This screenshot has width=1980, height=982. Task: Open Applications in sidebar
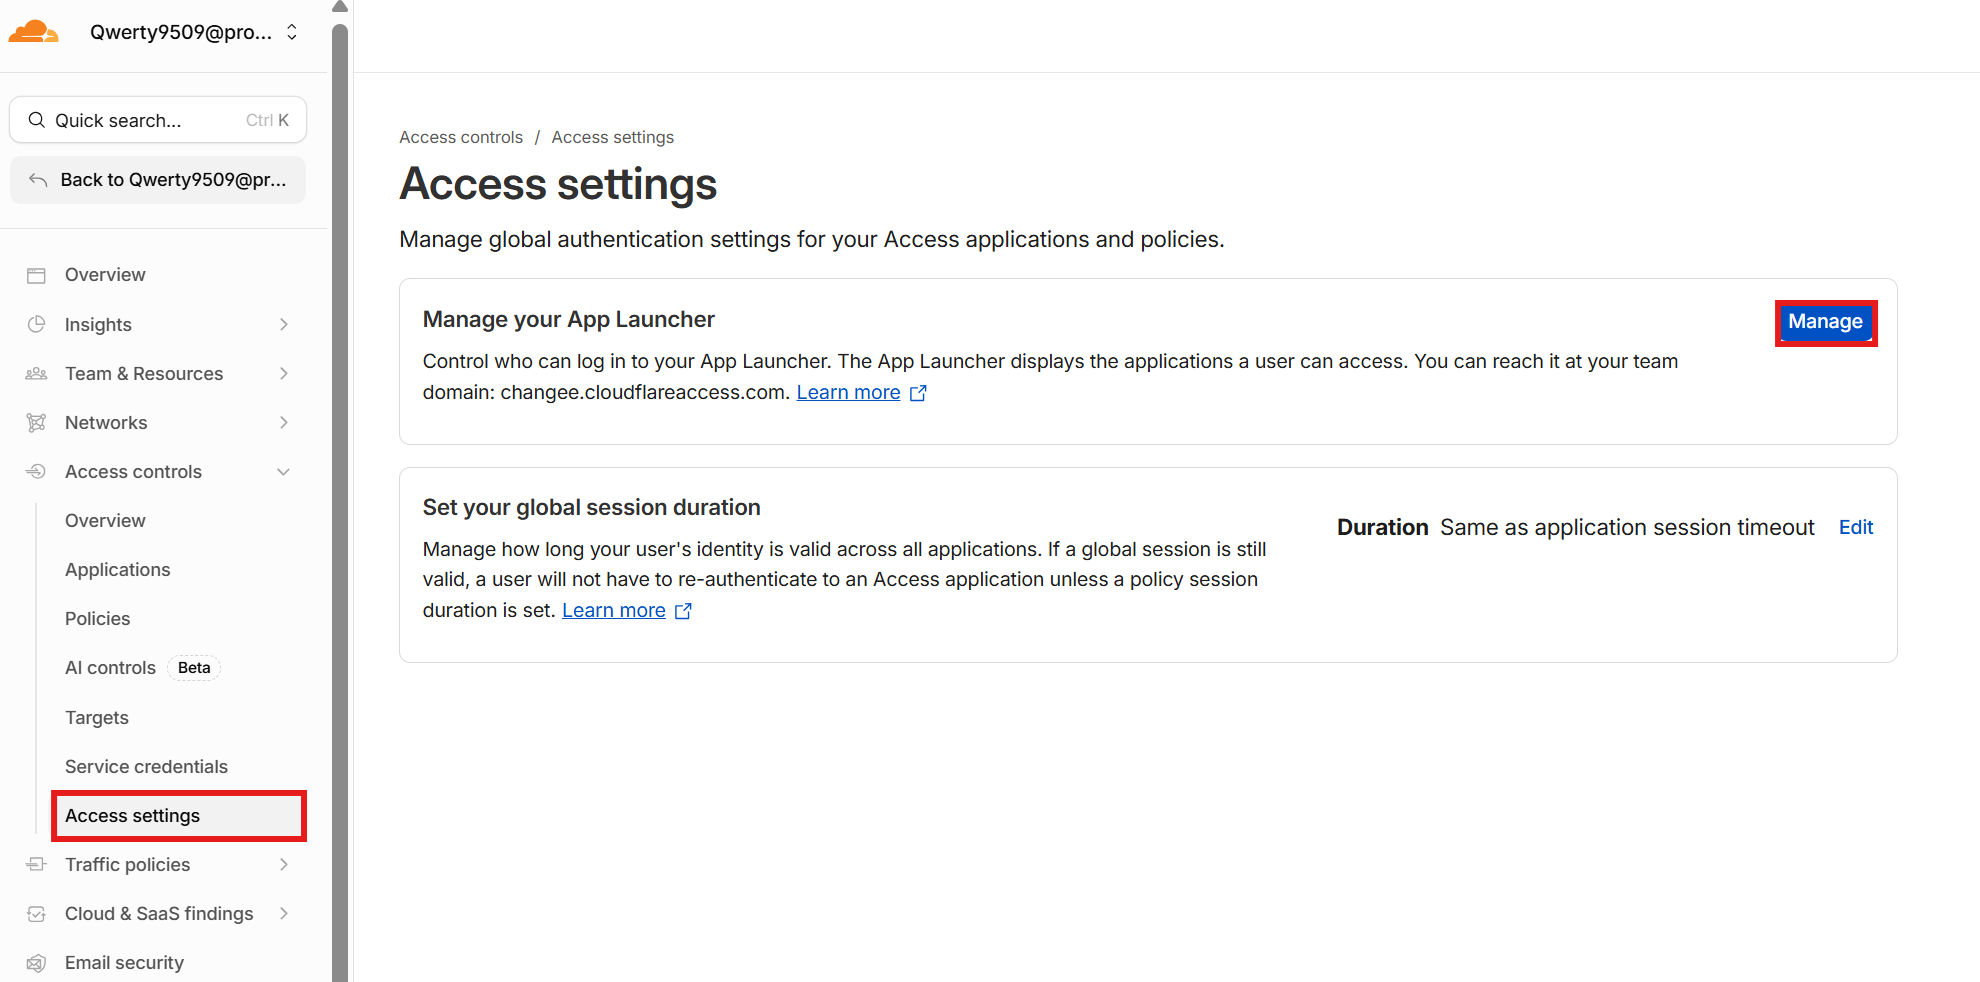tap(117, 570)
